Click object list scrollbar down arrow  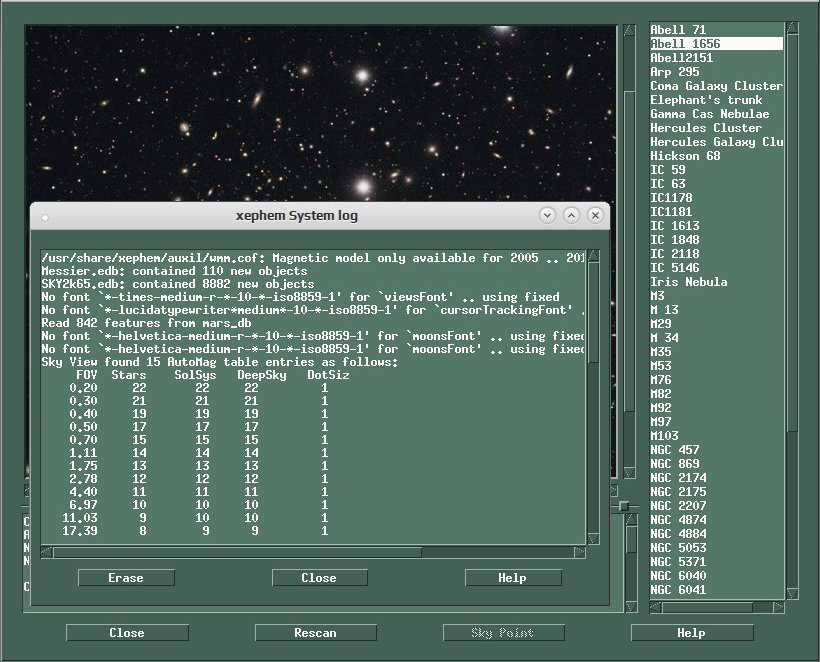(792, 593)
